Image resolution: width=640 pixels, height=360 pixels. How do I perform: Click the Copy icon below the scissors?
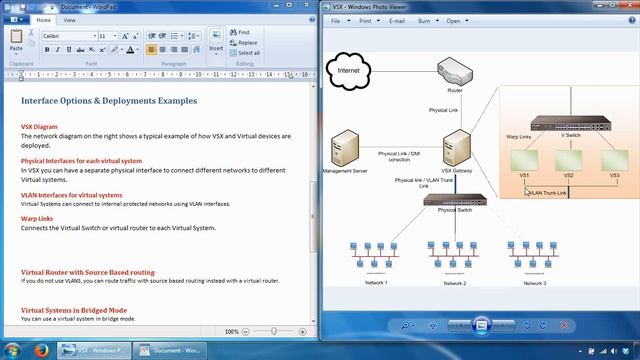[32, 43]
